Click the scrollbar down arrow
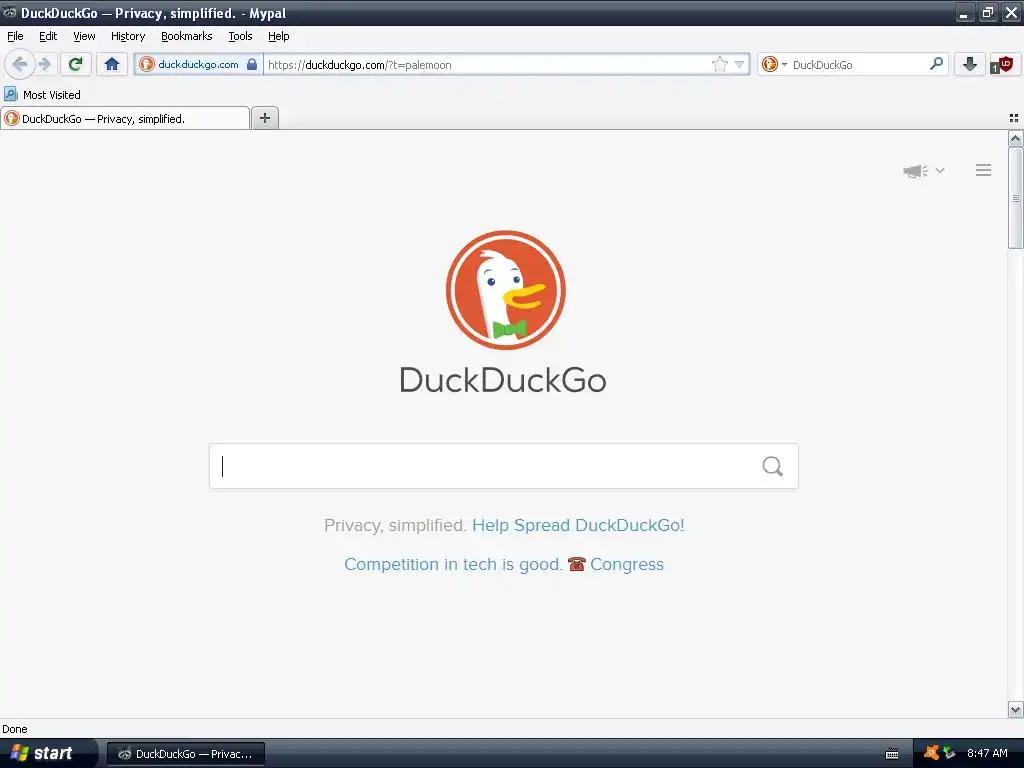Image resolution: width=1024 pixels, height=768 pixels. [x=1015, y=709]
